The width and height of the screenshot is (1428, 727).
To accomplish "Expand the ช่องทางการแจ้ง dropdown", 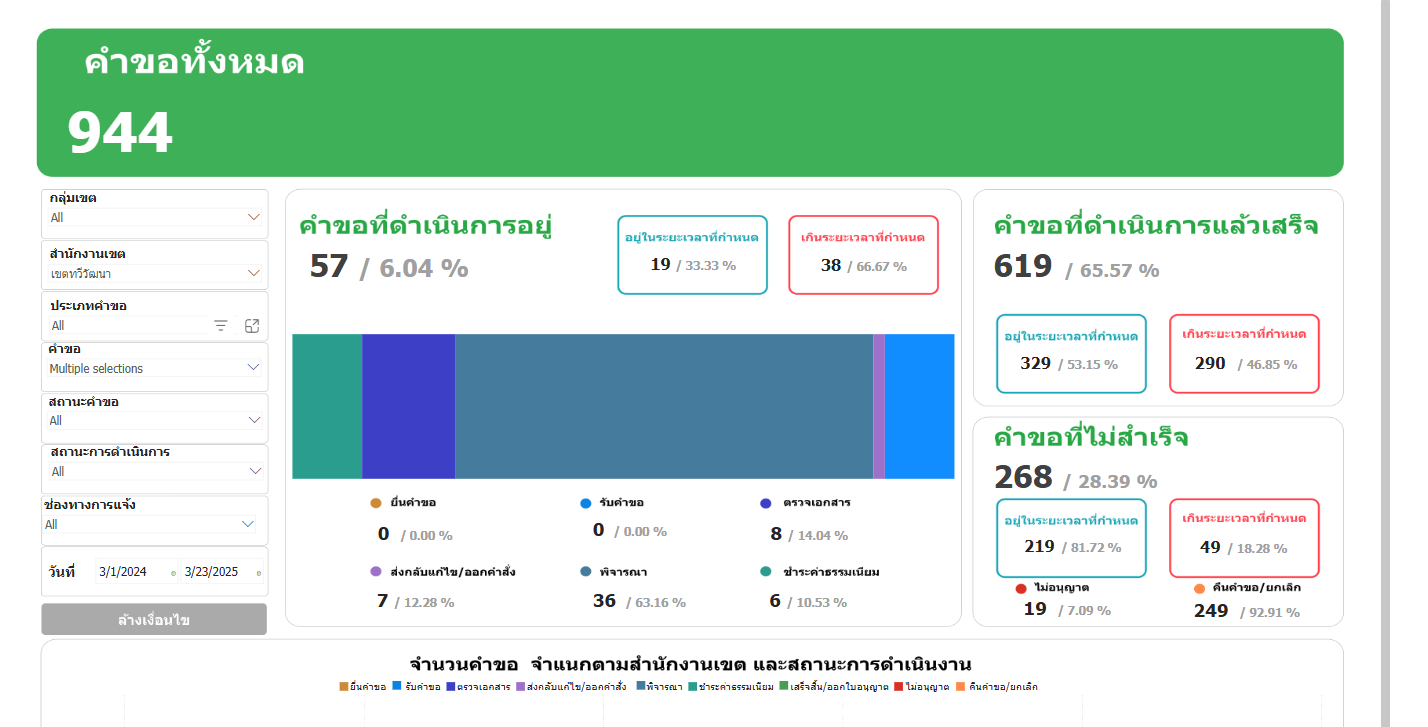I will click(248, 524).
